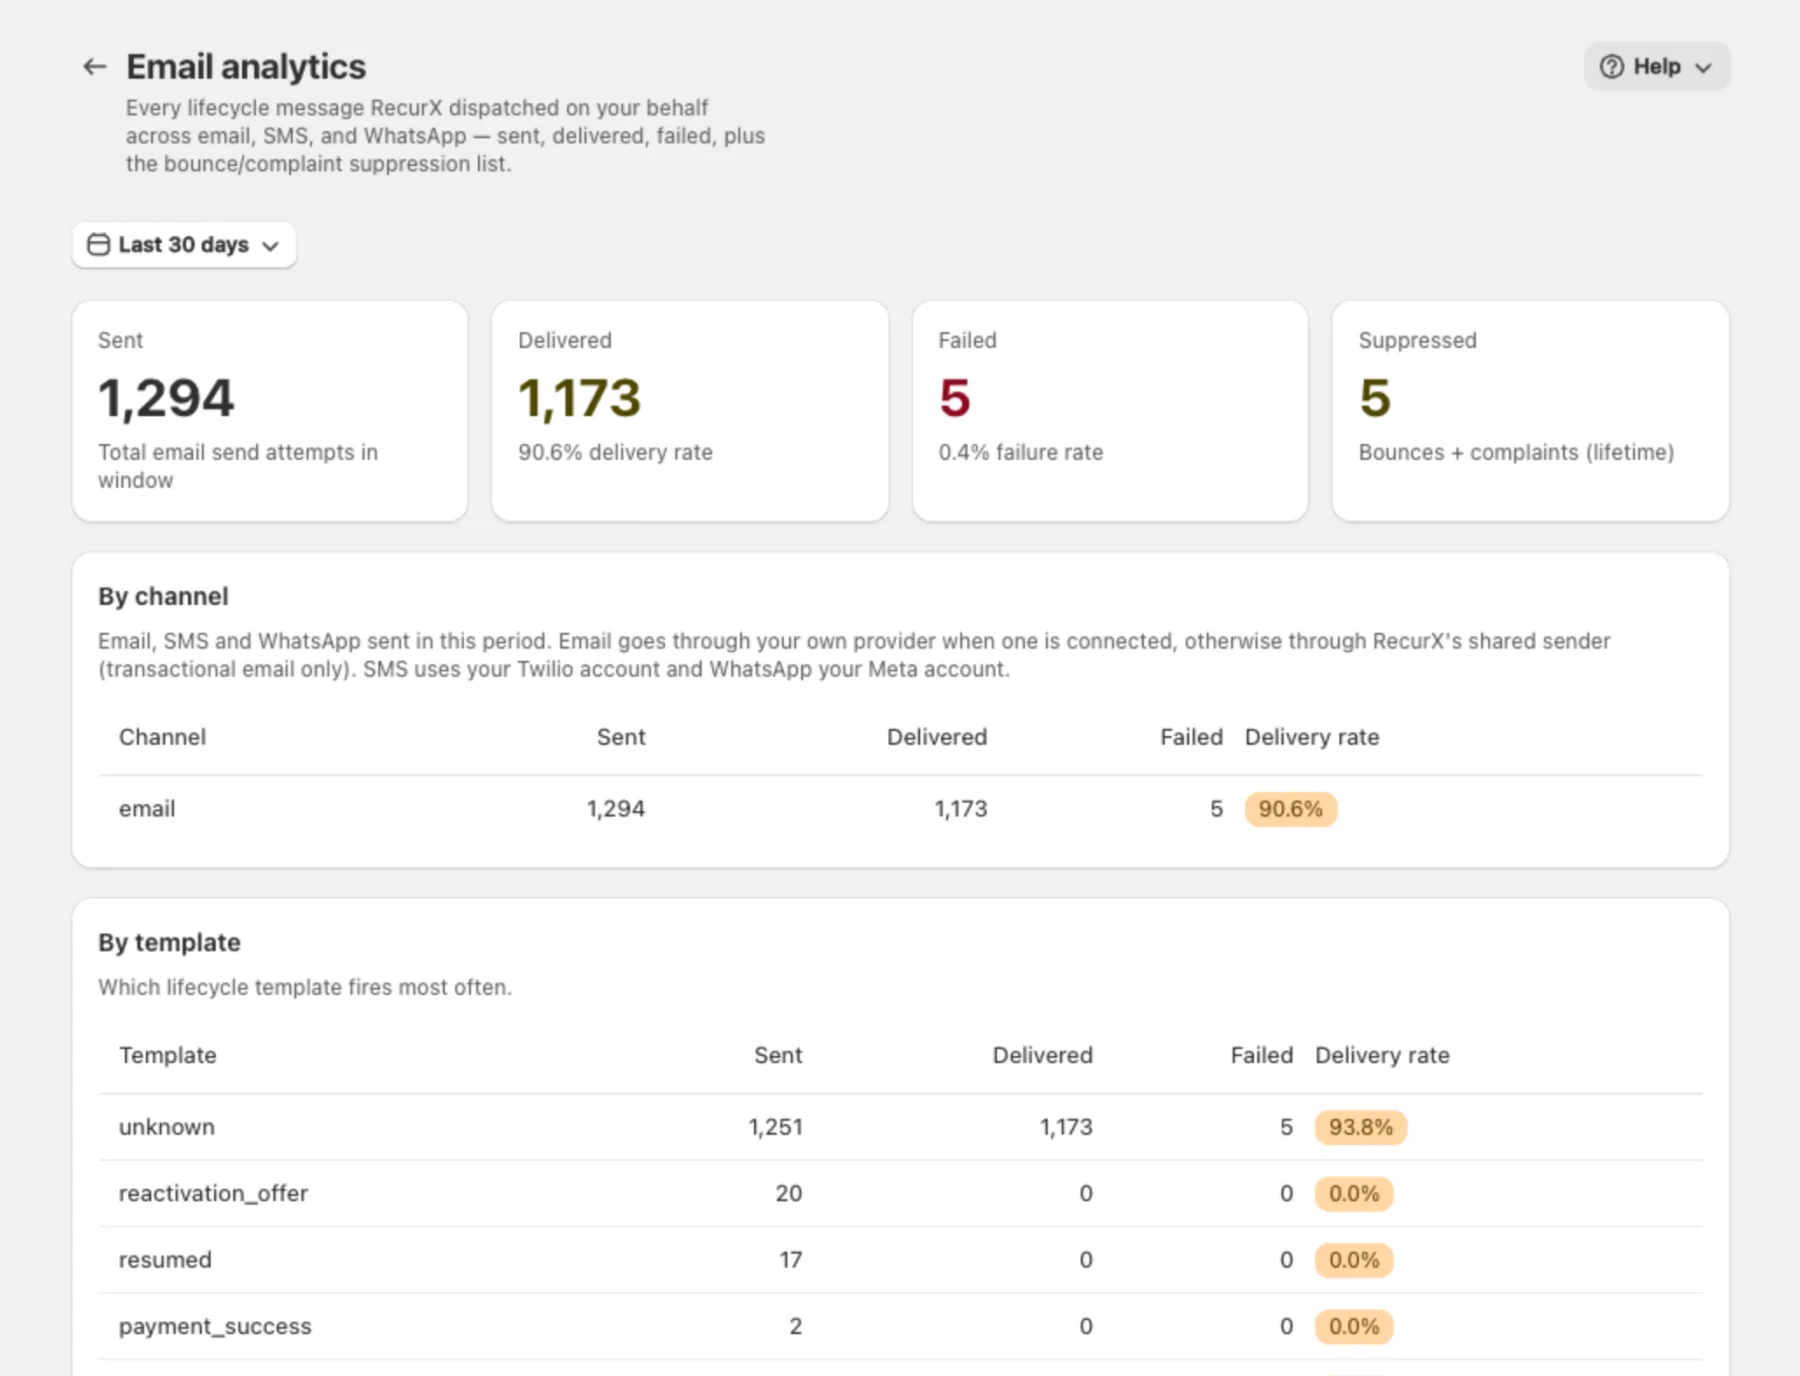This screenshot has width=1800, height=1376.
Task: Click the Template column header
Action: (167, 1055)
